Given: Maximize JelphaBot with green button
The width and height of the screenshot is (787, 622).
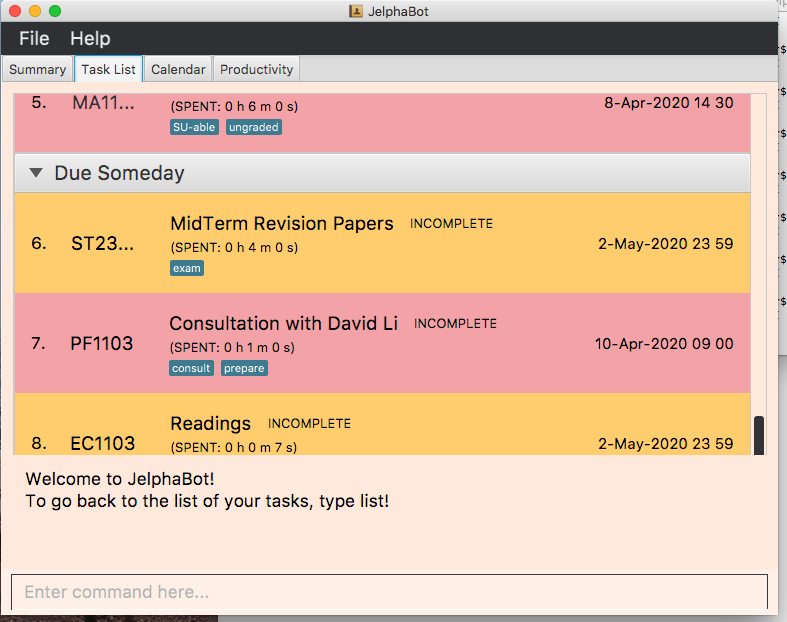Looking at the screenshot, I should pyautogui.click(x=55, y=11).
